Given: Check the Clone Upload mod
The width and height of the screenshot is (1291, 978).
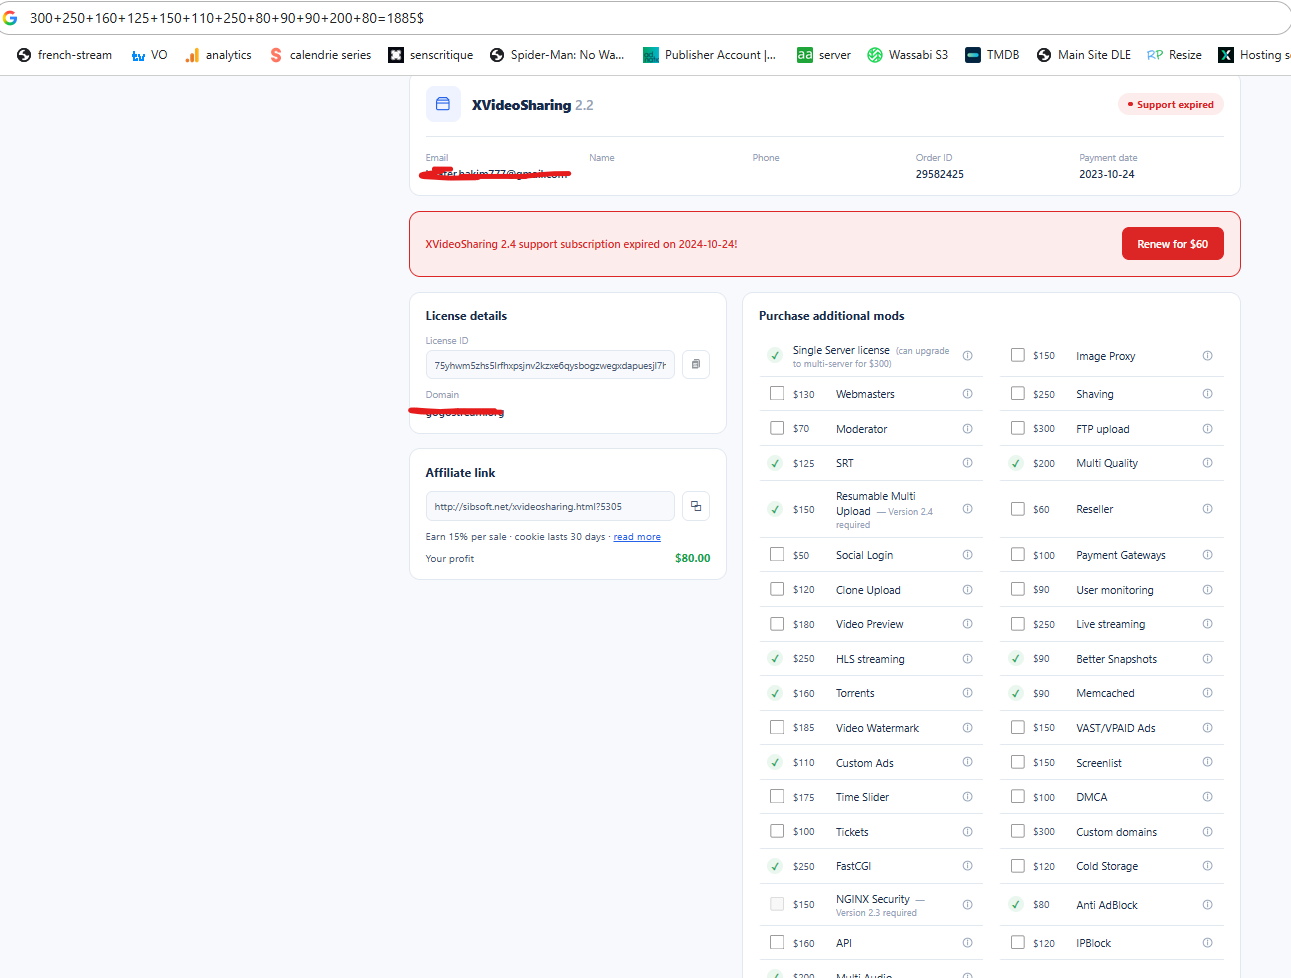Looking at the screenshot, I should click(777, 589).
